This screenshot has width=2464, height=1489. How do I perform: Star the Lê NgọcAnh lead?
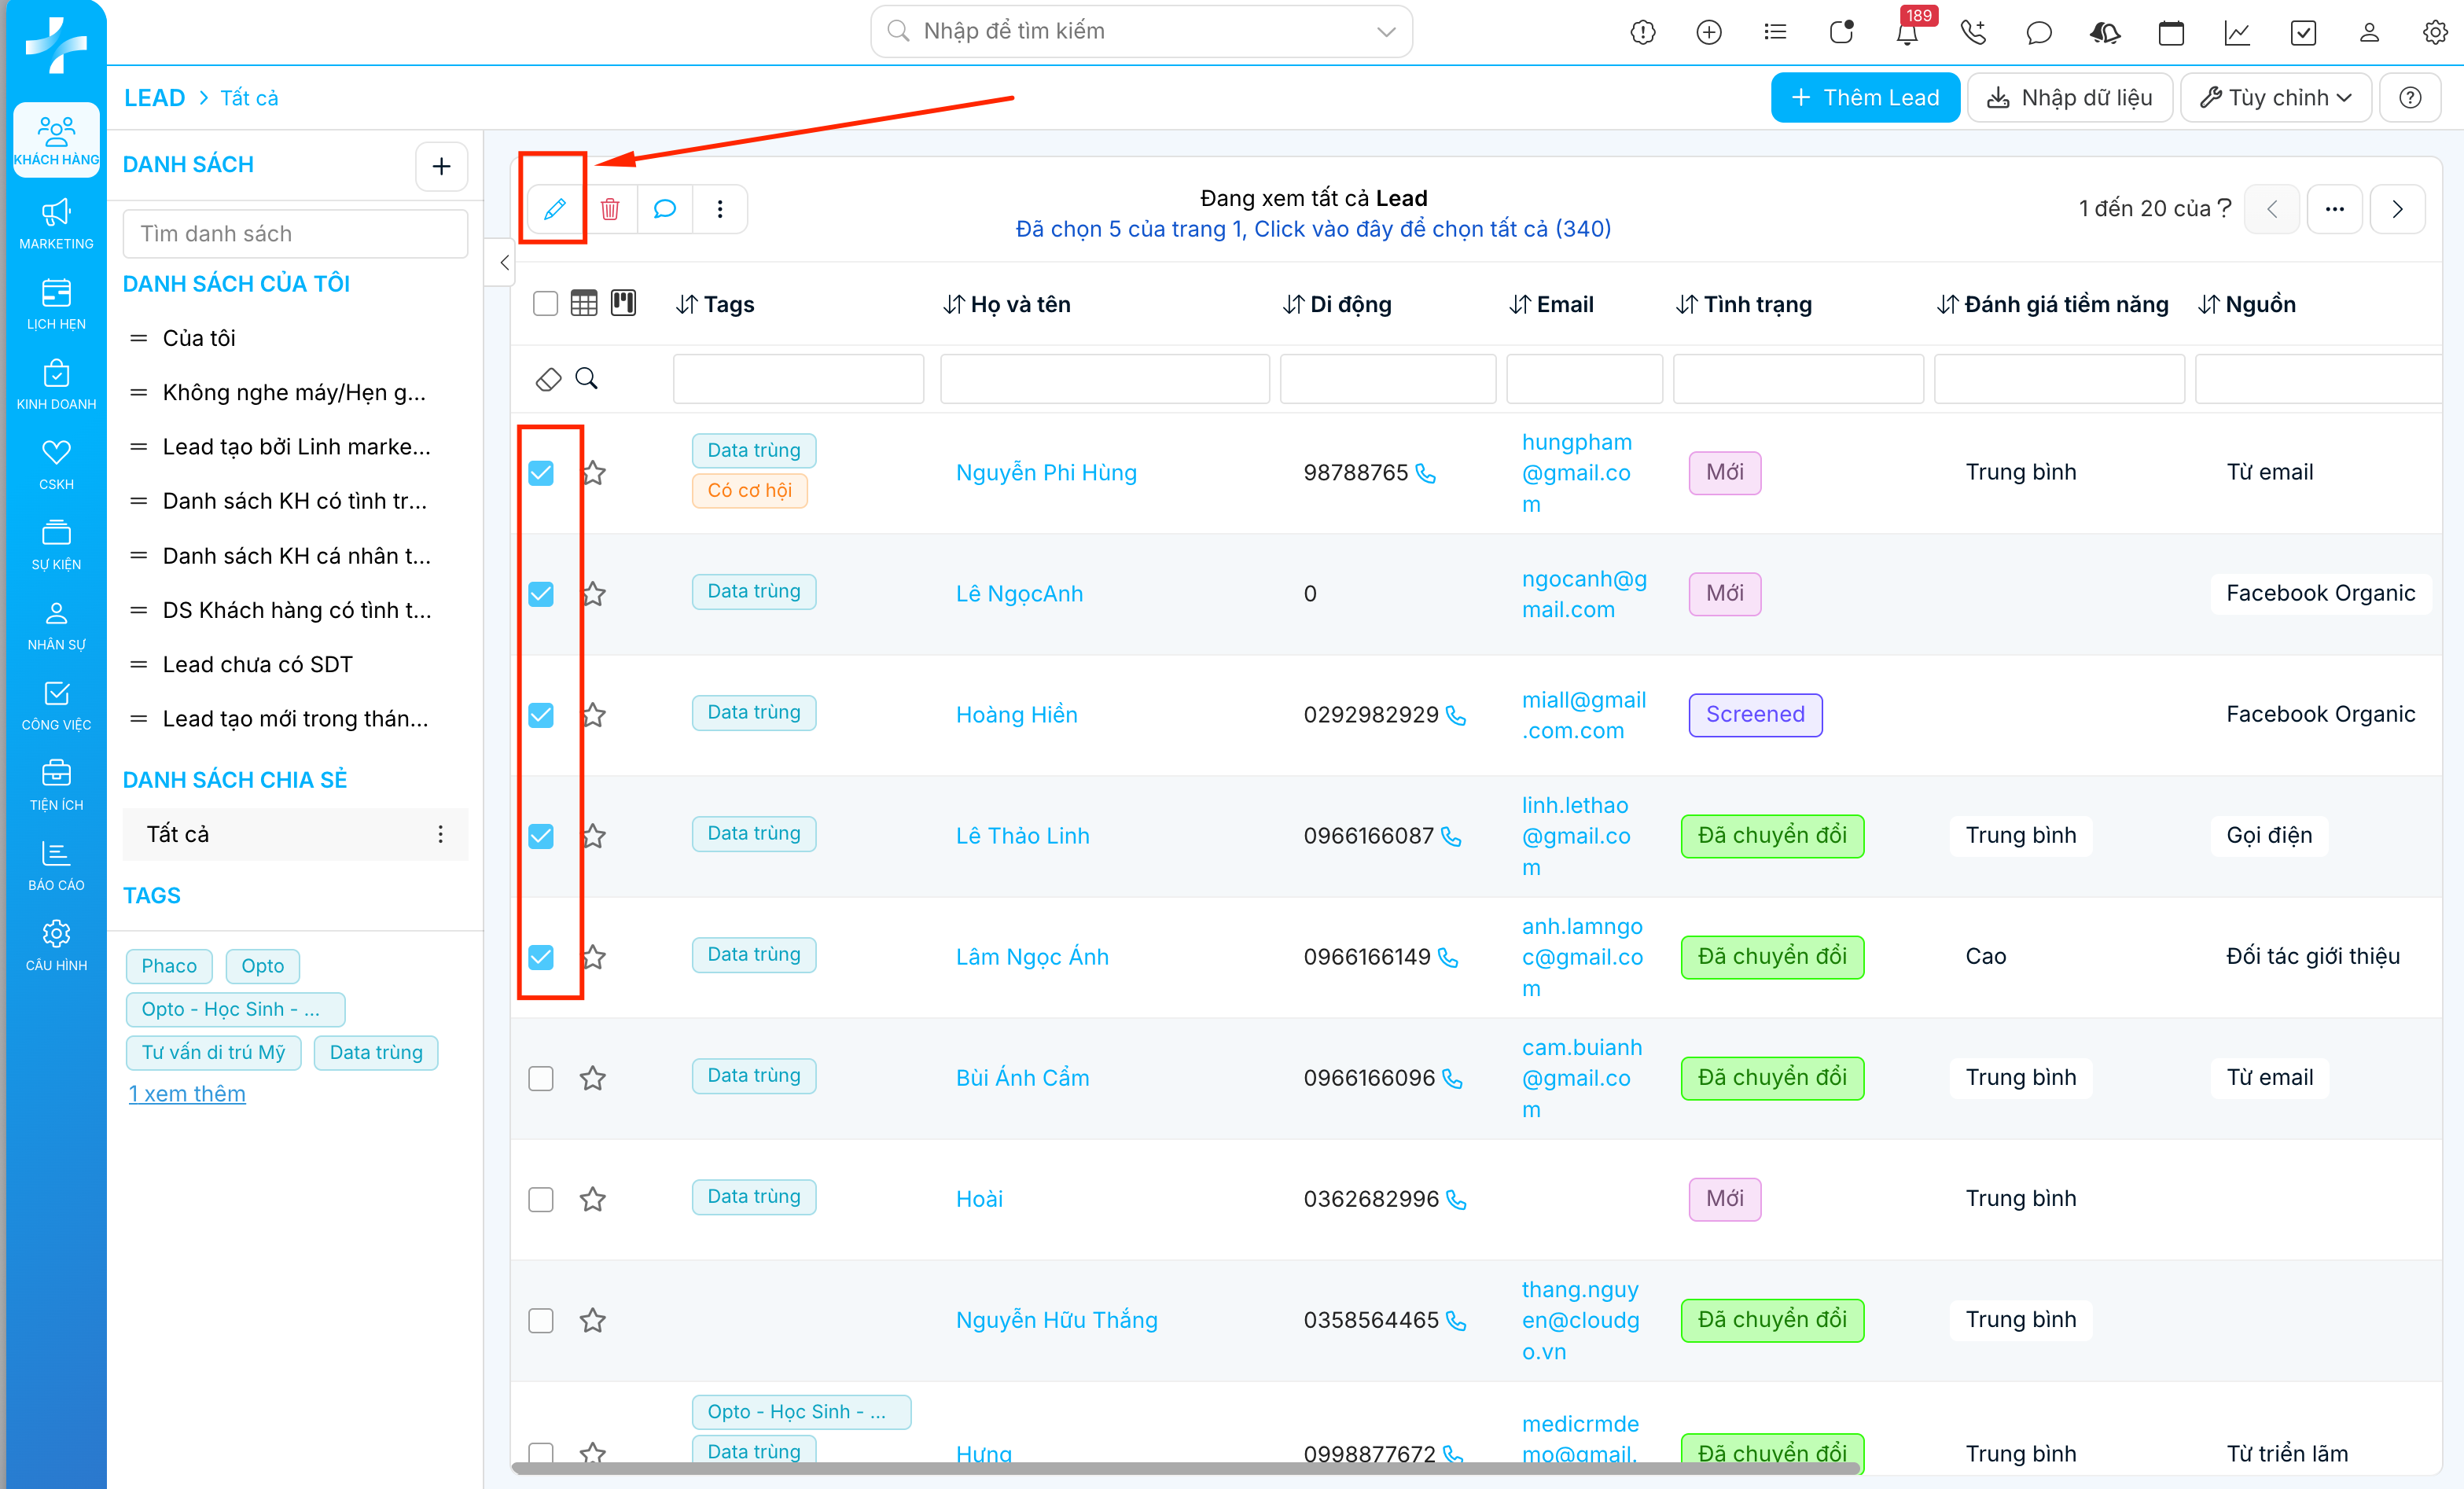click(x=593, y=594)
